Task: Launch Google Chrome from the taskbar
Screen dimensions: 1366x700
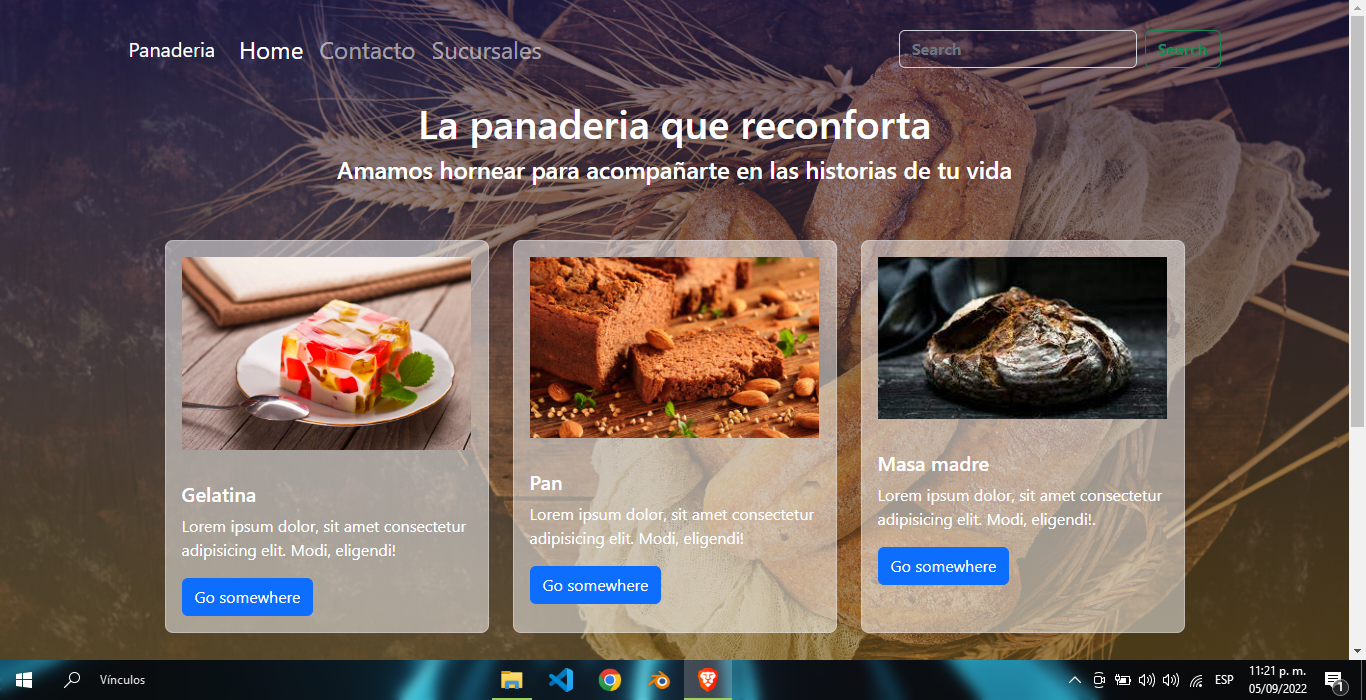Action: tap(609, 680)
